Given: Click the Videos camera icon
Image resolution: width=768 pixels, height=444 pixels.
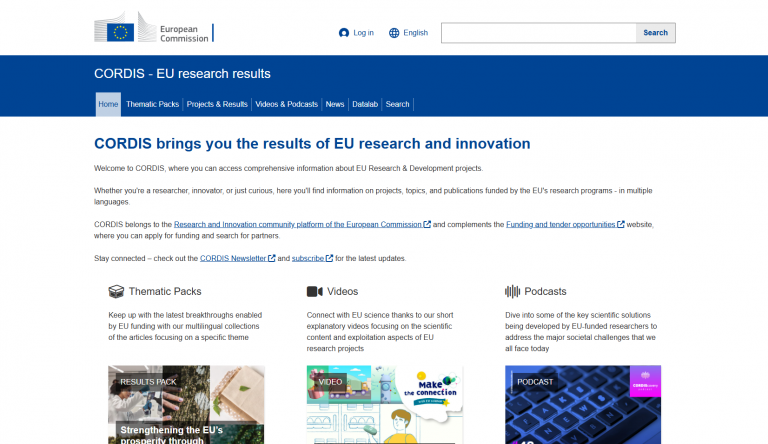Looking at the screenshot, I should pos(314,292).
